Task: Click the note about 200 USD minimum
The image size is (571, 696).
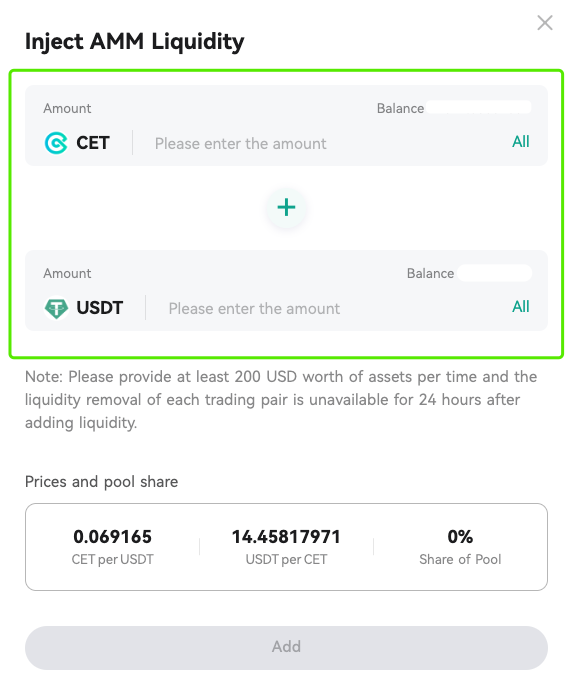Action: [281, 399]
